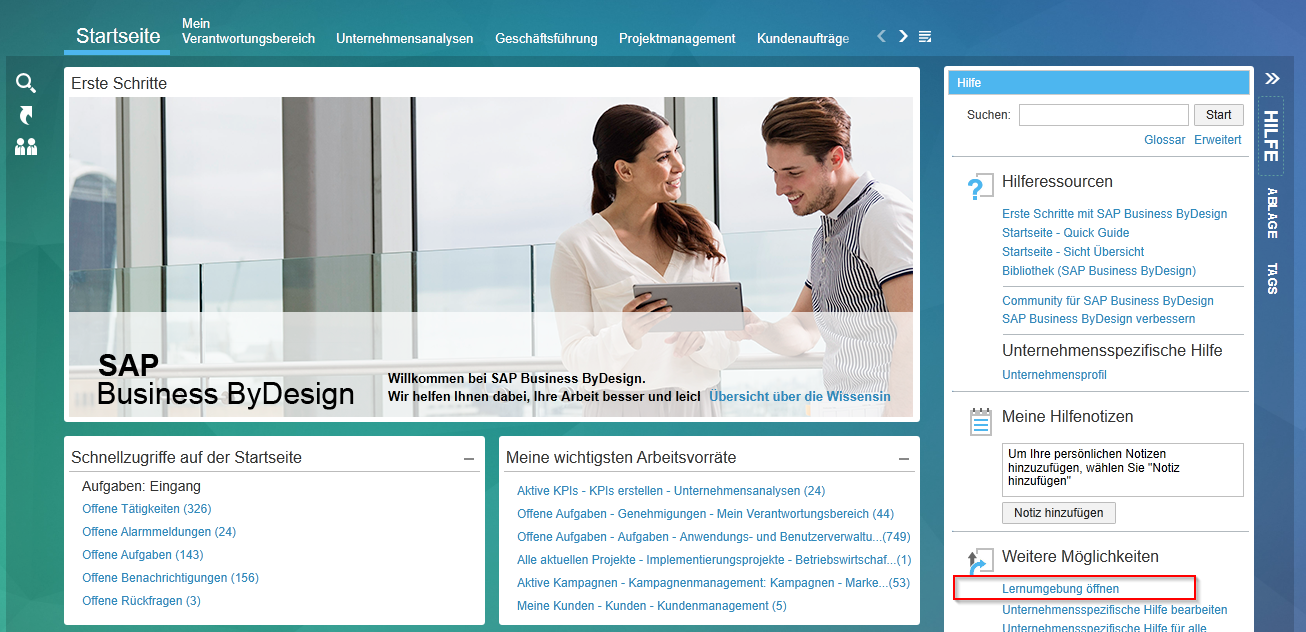Viewport: 1306px width, 632px height.
Task: Click Notiz hinzufügen button
Action: coord(1059,512)
